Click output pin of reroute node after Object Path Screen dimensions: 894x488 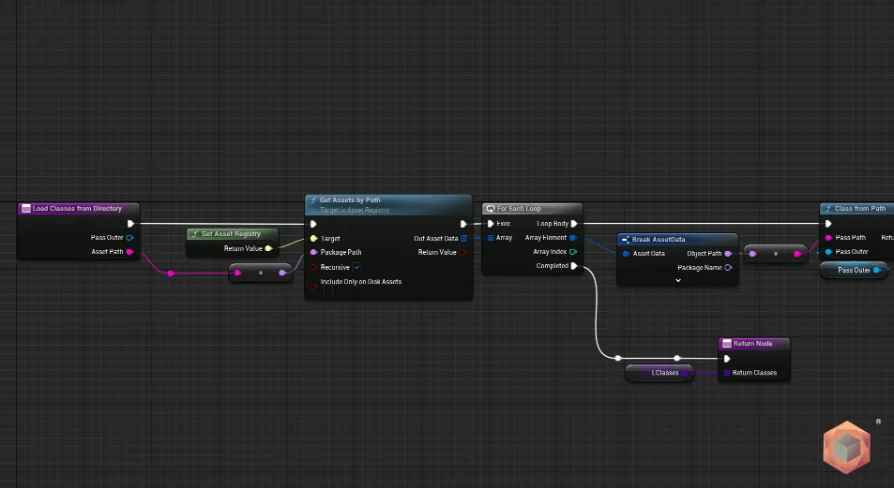tap(797, 254)
